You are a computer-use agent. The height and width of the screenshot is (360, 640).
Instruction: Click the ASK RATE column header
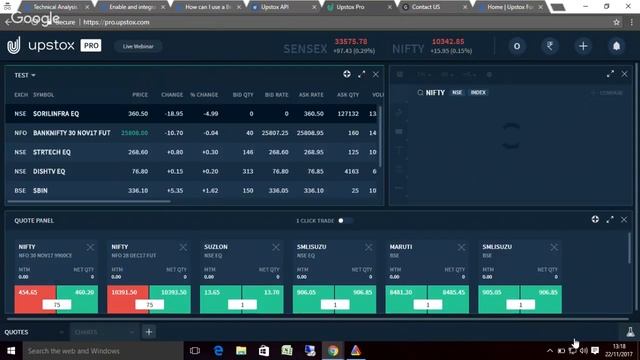[x=311, y=95]
